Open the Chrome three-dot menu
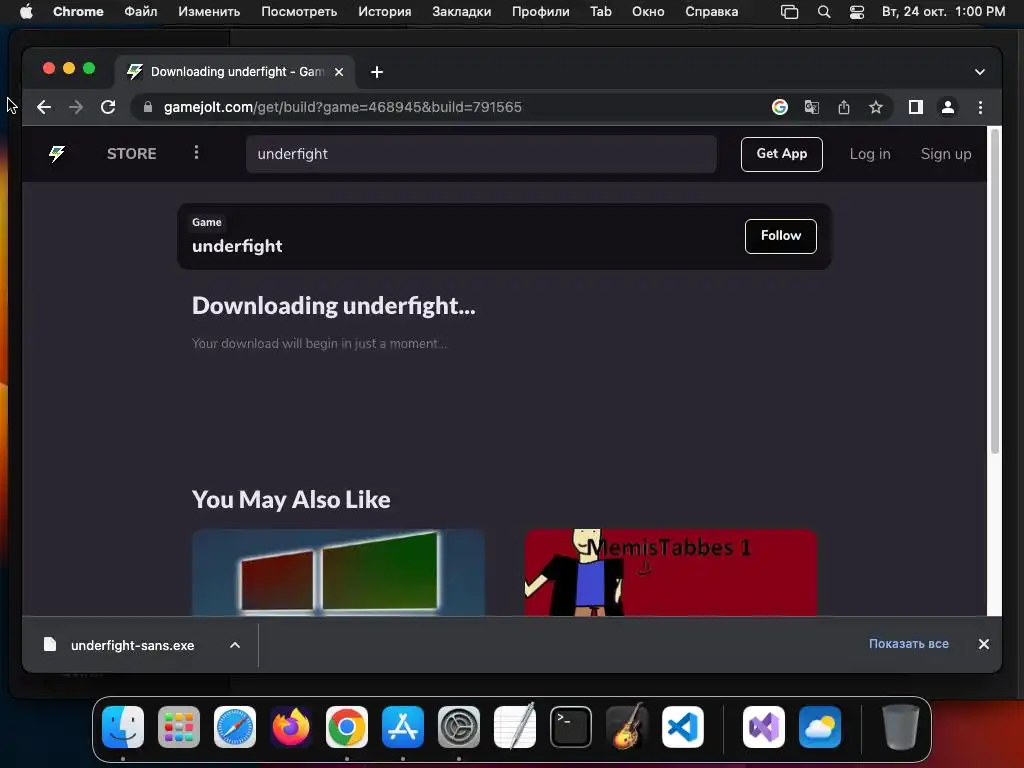The width and height of the screenshot is (1024, 768). [x=980, y=107]
